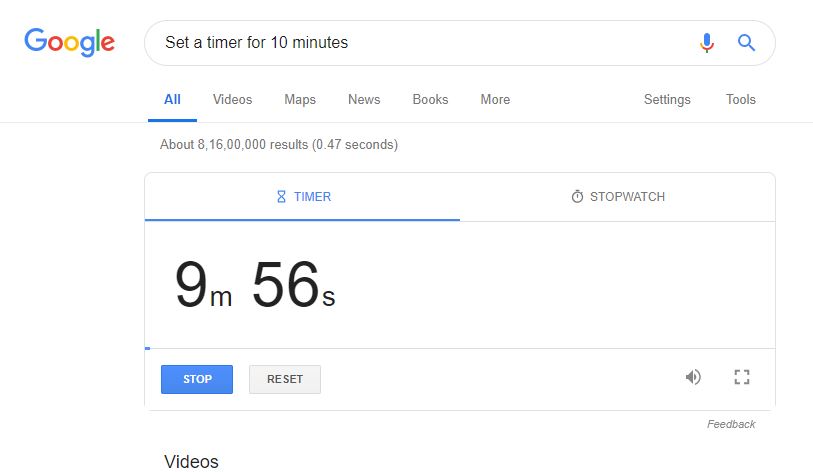Click the 9m 56s countdown display
This screenshot has height=472, width=813.
click(x=255, y=284)
